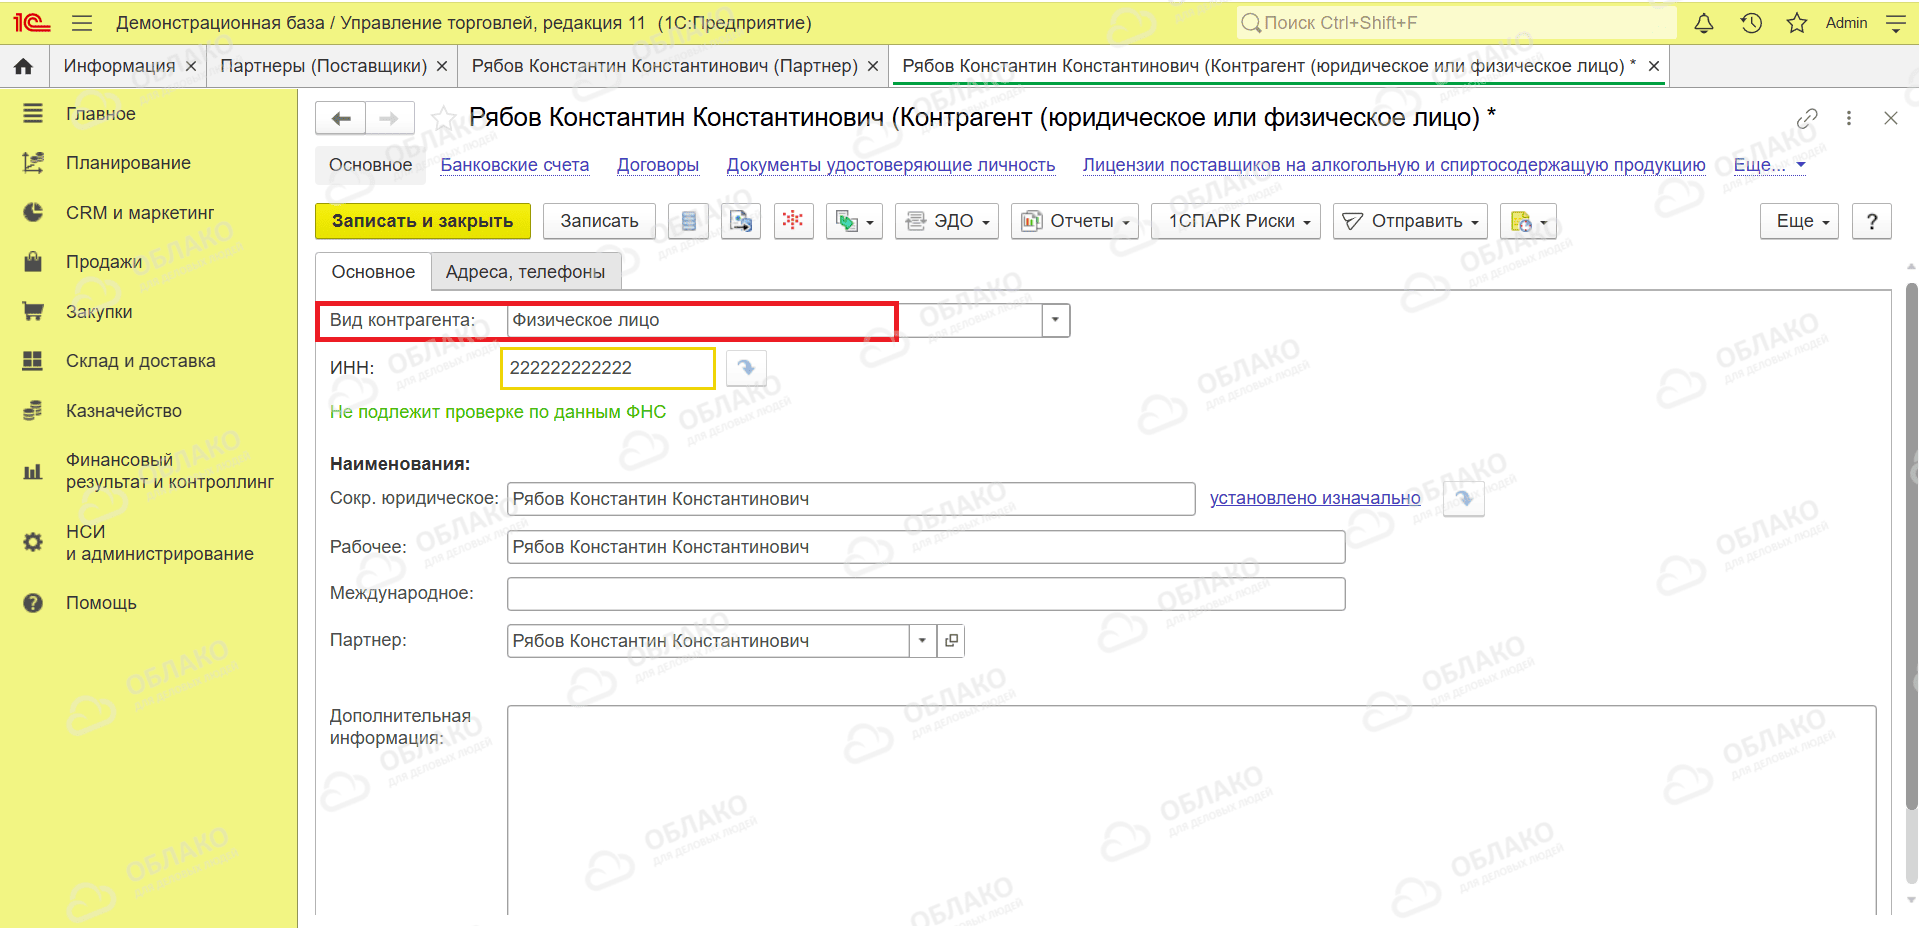This screenshot has width=1919, height=928.
Task: Open the Планирование section
Action: click(128, 163)
